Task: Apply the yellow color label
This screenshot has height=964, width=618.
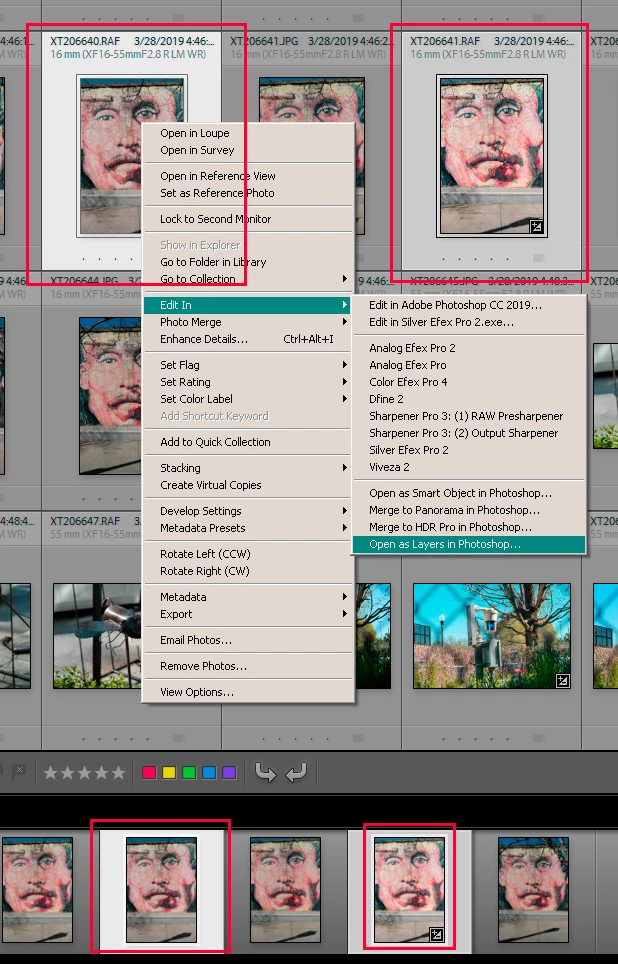Action: [x=169, y=772]
